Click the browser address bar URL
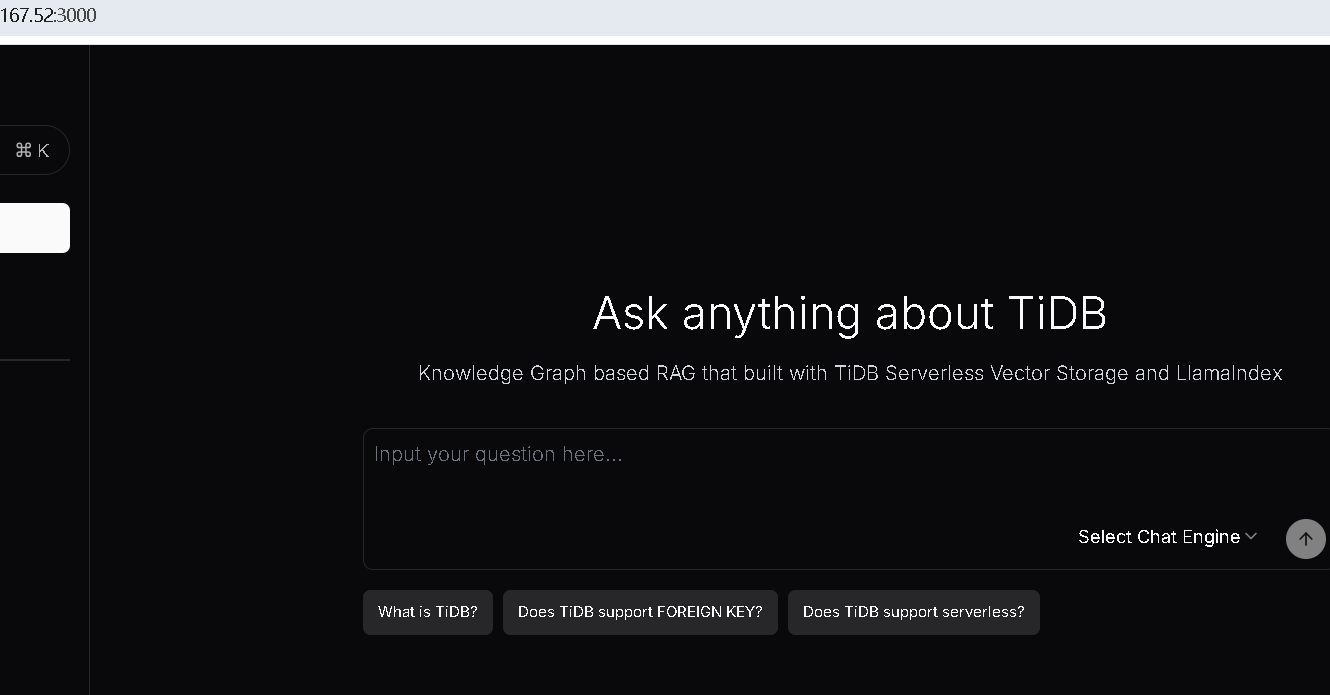Screen dimensions: 1330x695 click(48, 16)
